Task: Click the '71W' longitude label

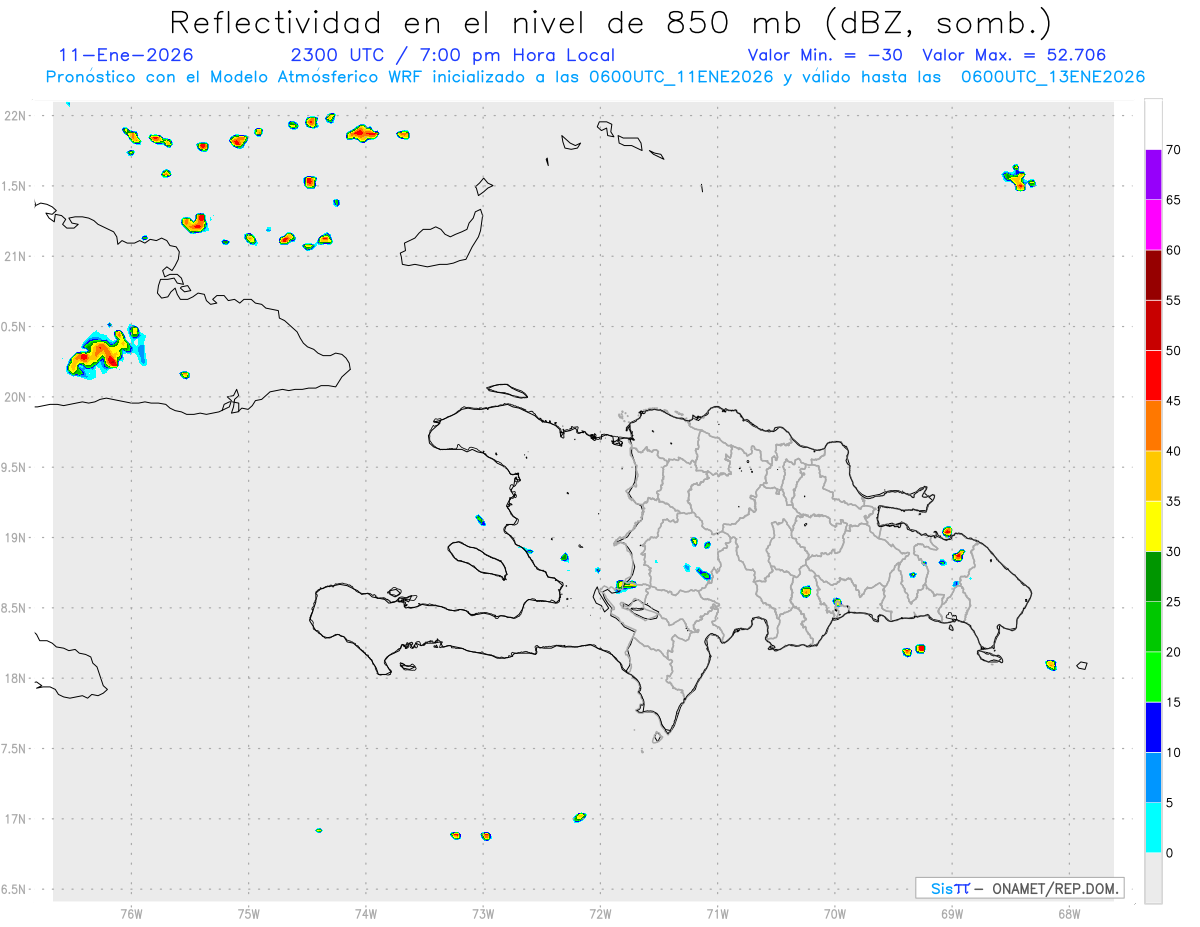Action: click(x=717, y=913)
